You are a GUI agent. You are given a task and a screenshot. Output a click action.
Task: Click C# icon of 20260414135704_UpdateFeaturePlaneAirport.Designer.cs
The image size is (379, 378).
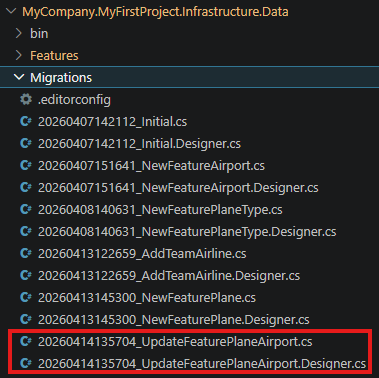coord(26,363)
